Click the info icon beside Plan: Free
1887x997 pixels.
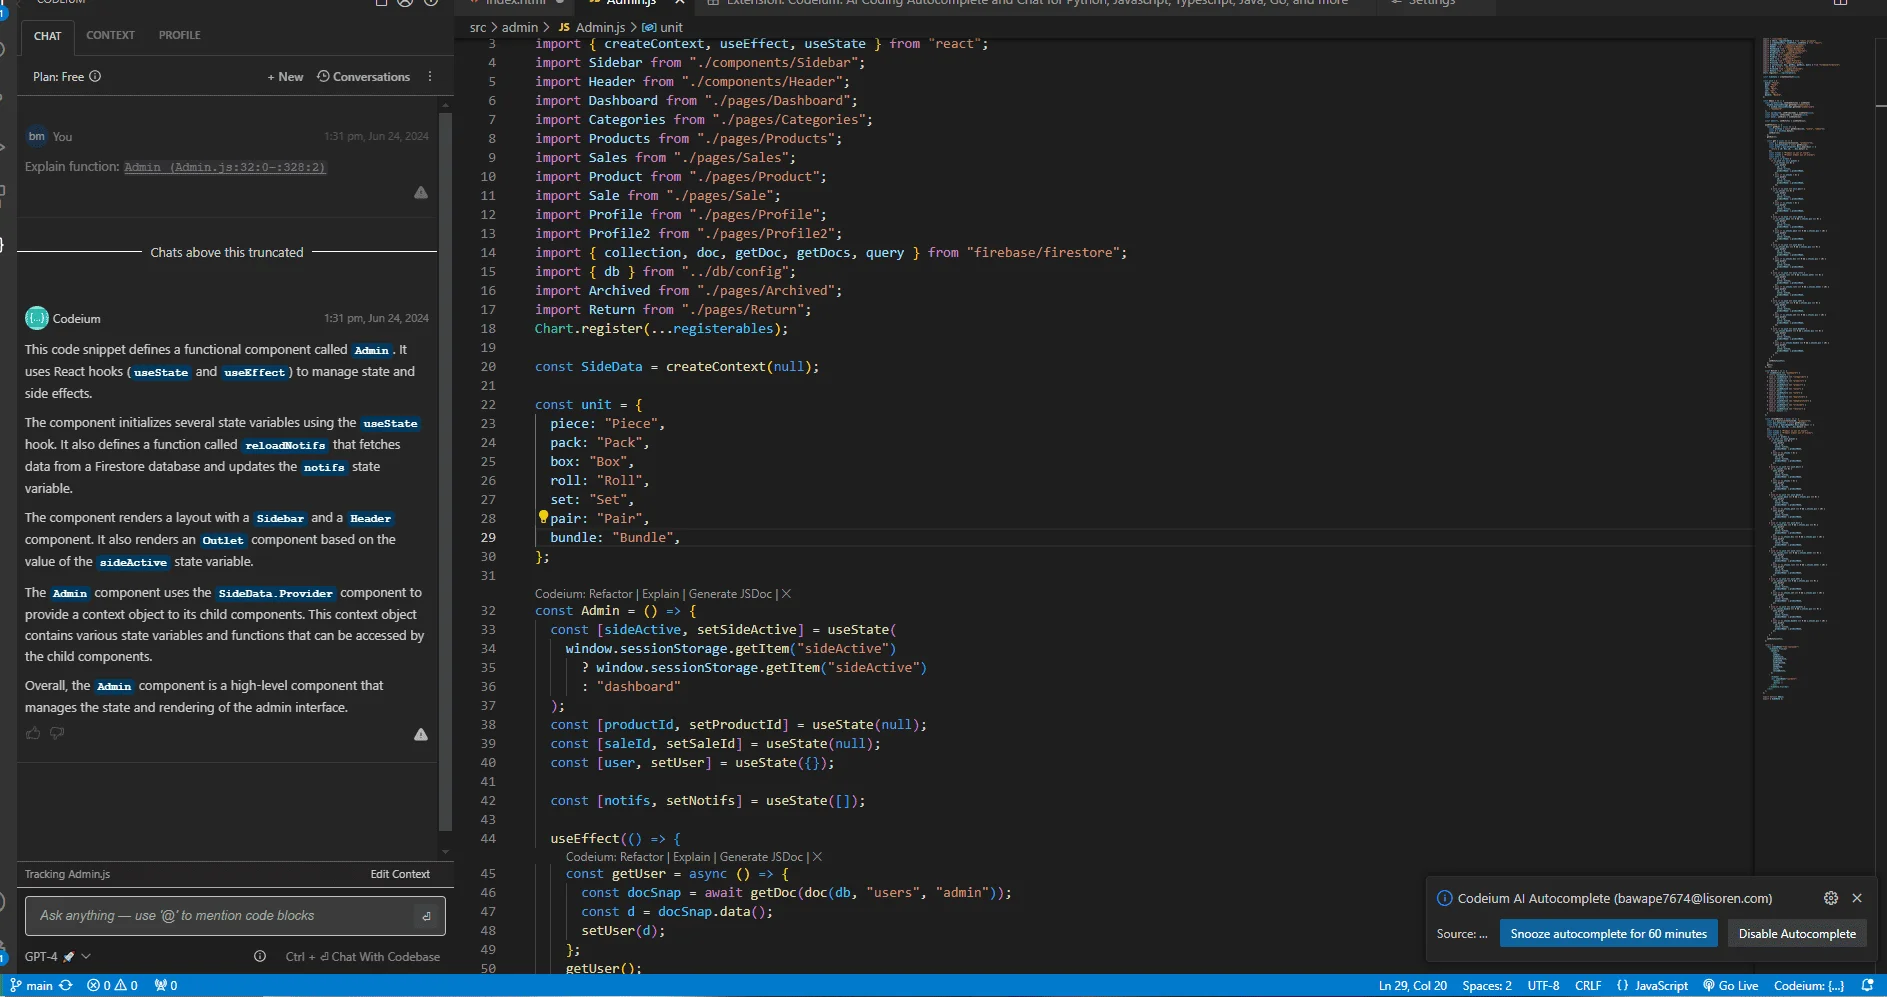95,77
